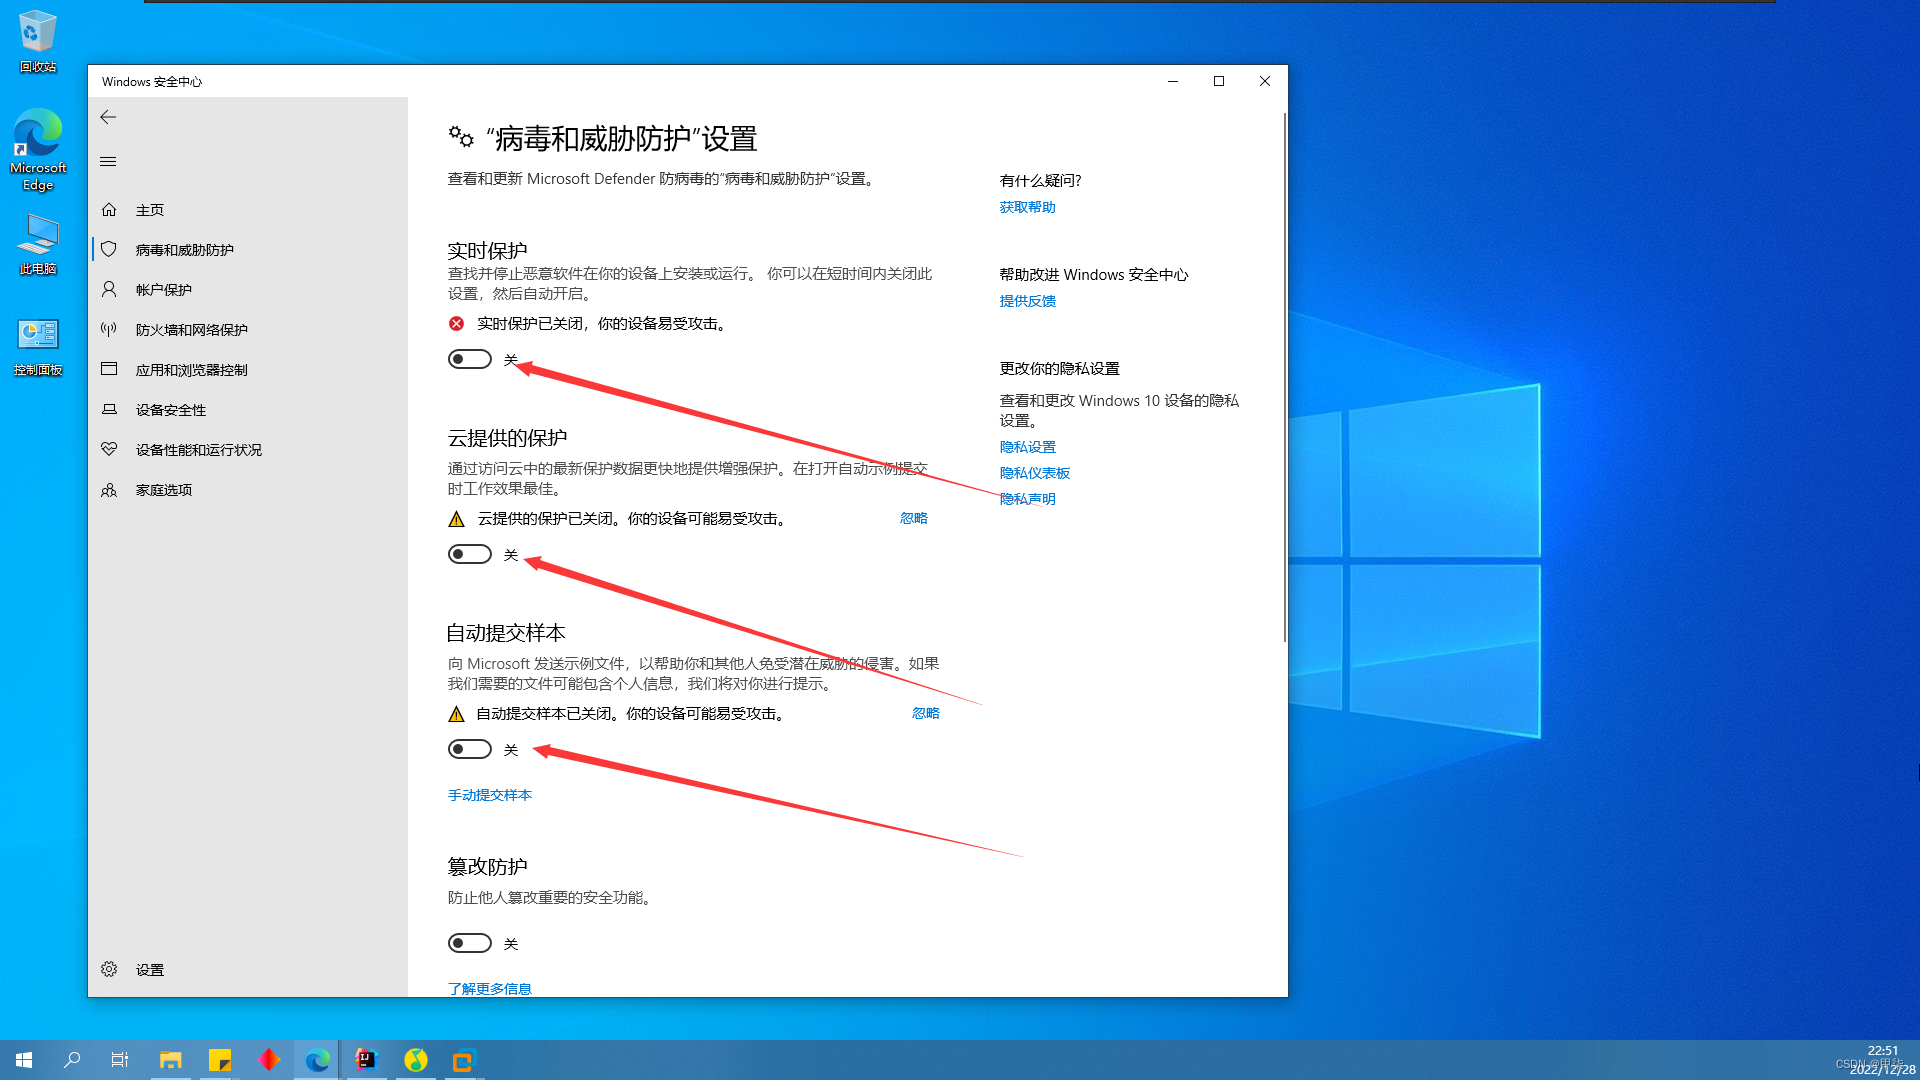Select 病毒和威胁防护 sidebar item
This screenshot has height=1080, width=1920.
(x=184, y=250)
